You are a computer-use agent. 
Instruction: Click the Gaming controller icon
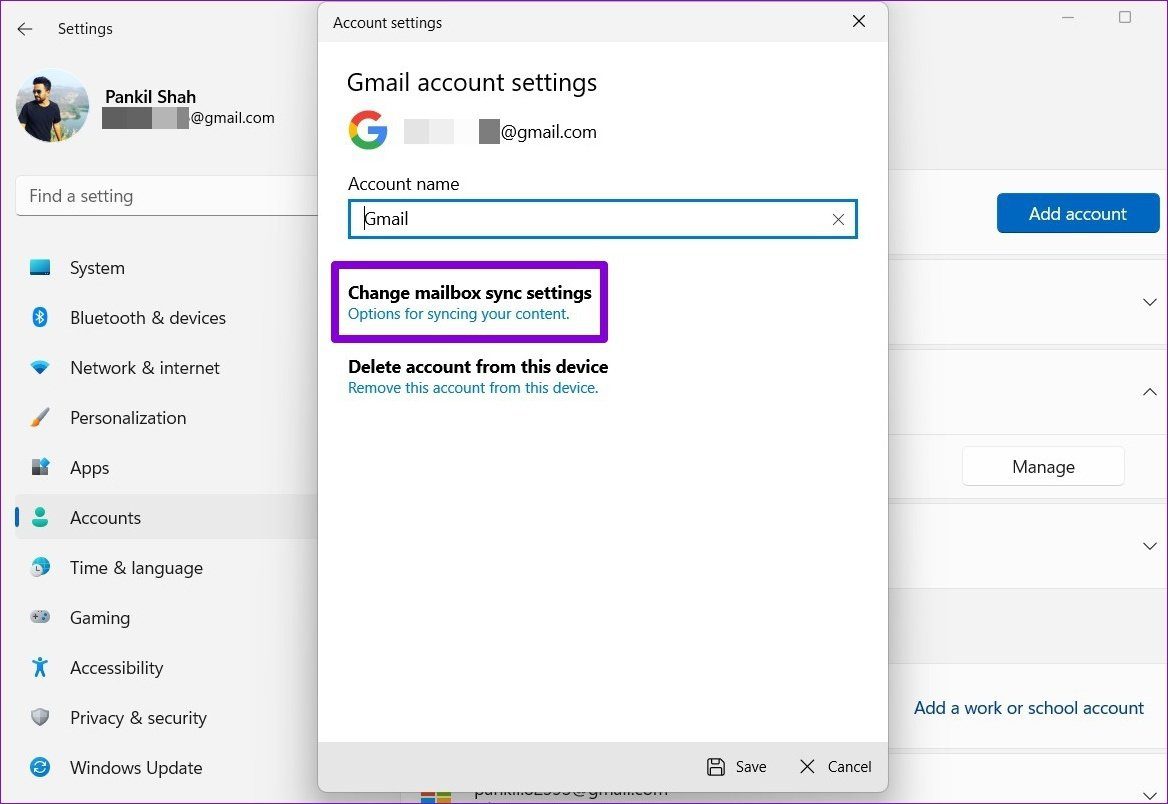coord(40,617)
